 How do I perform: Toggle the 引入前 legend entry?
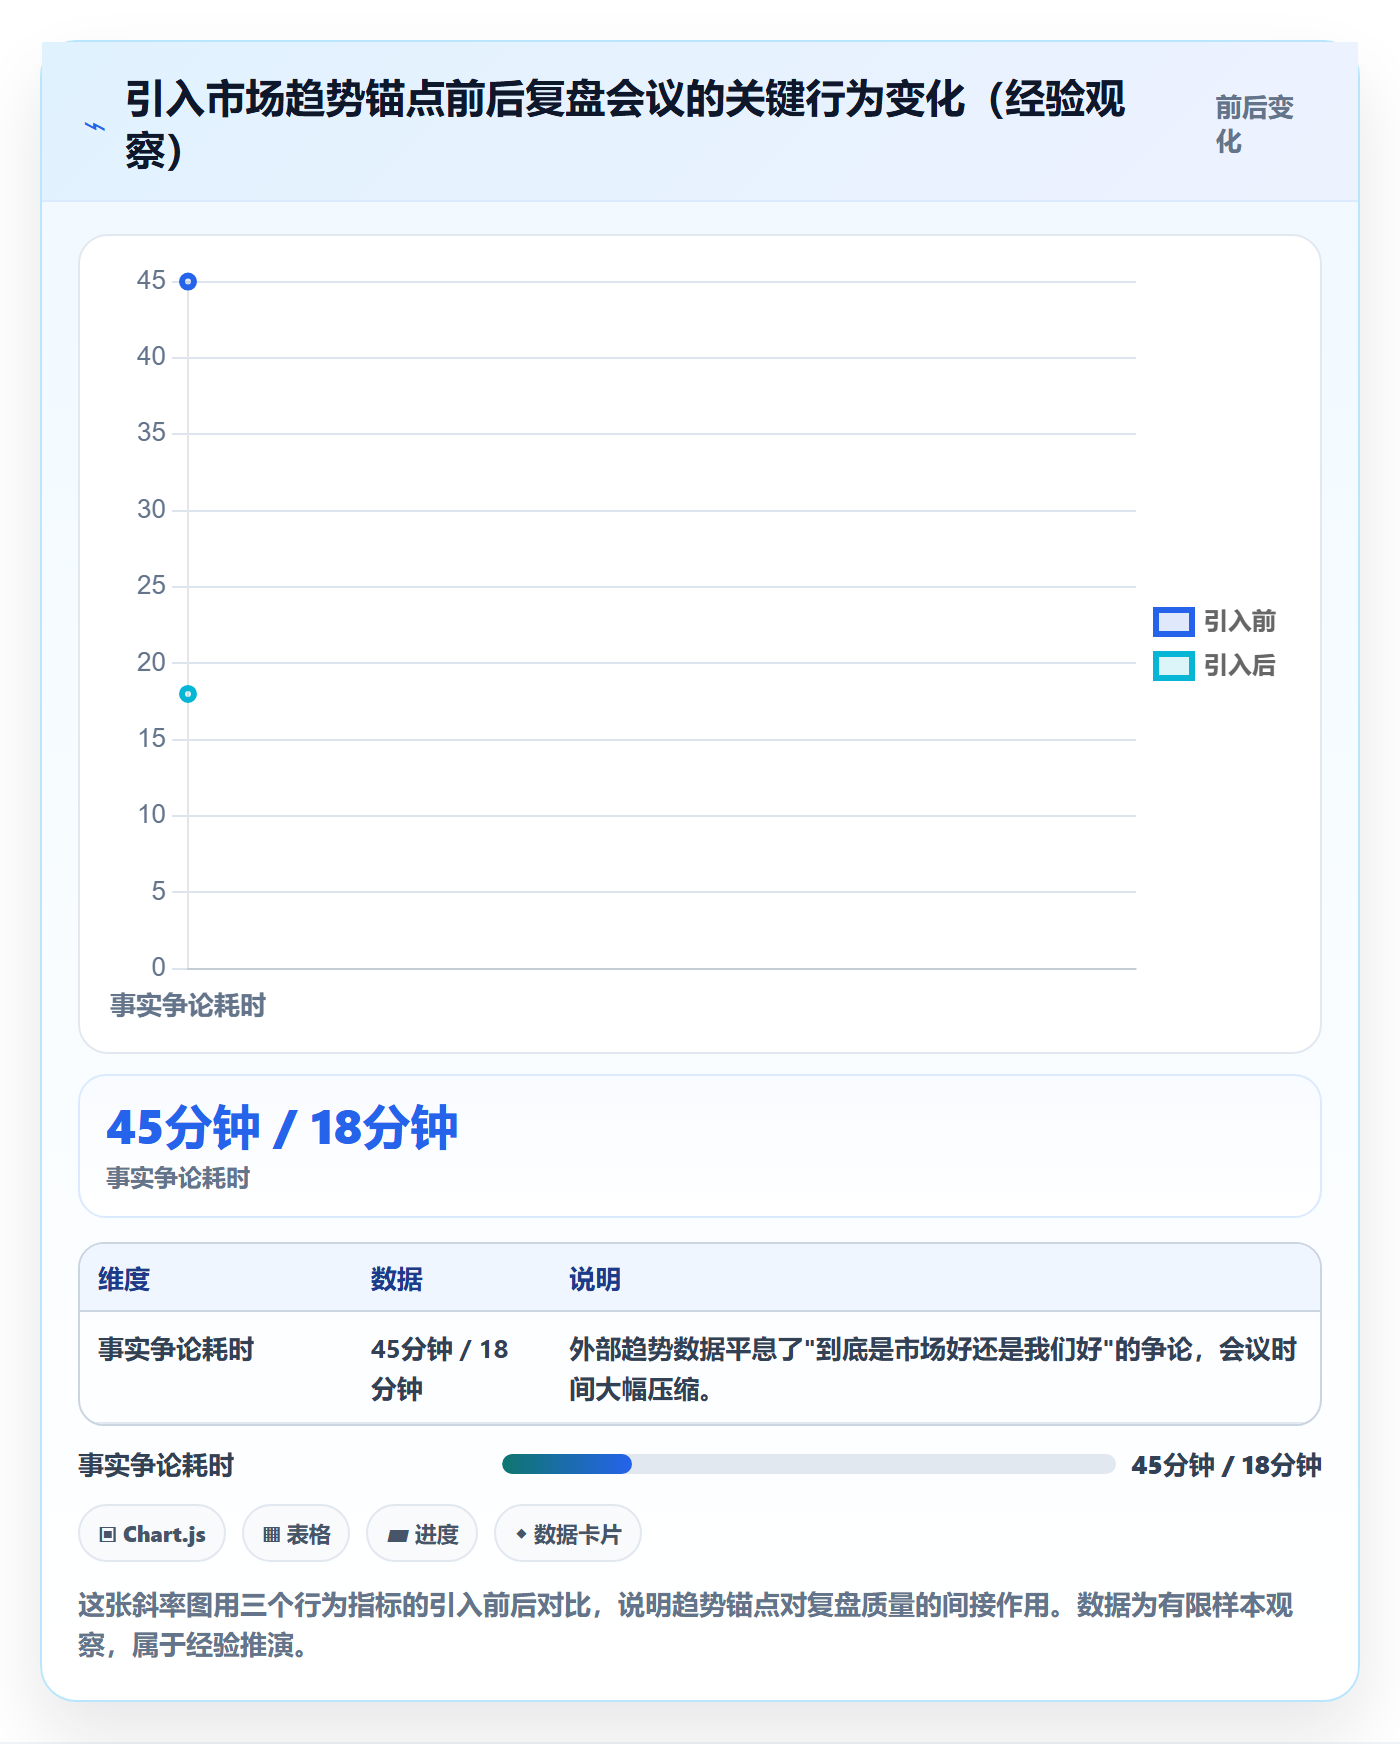tap(1214, 621)
